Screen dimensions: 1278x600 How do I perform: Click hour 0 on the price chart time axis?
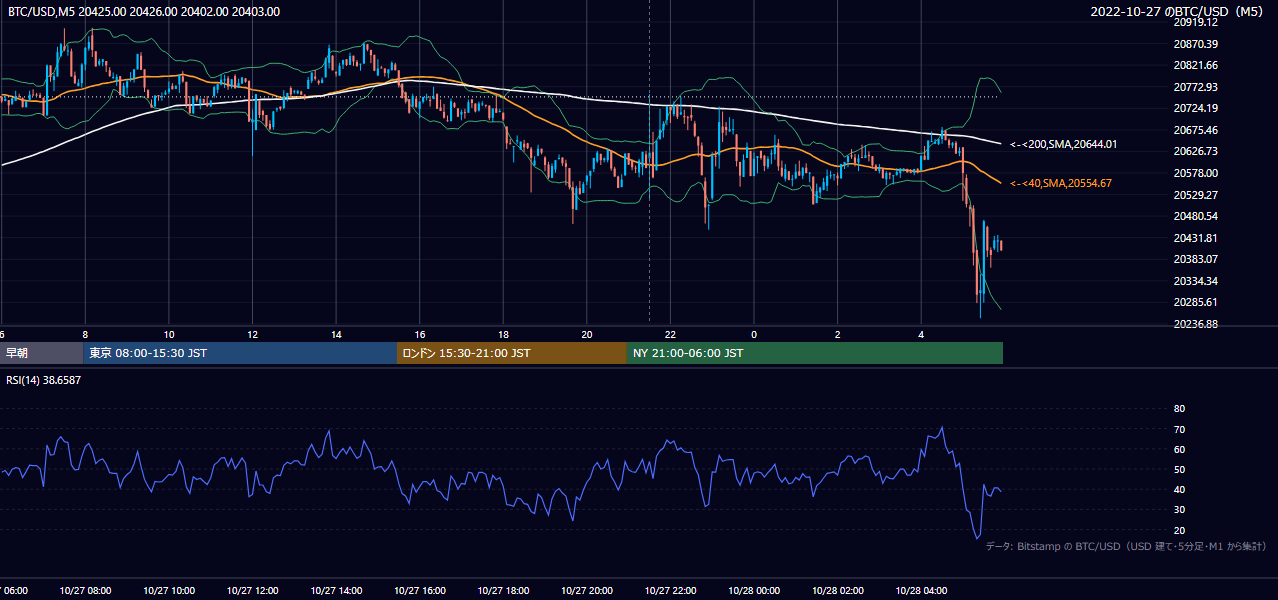tap(754, 334)
